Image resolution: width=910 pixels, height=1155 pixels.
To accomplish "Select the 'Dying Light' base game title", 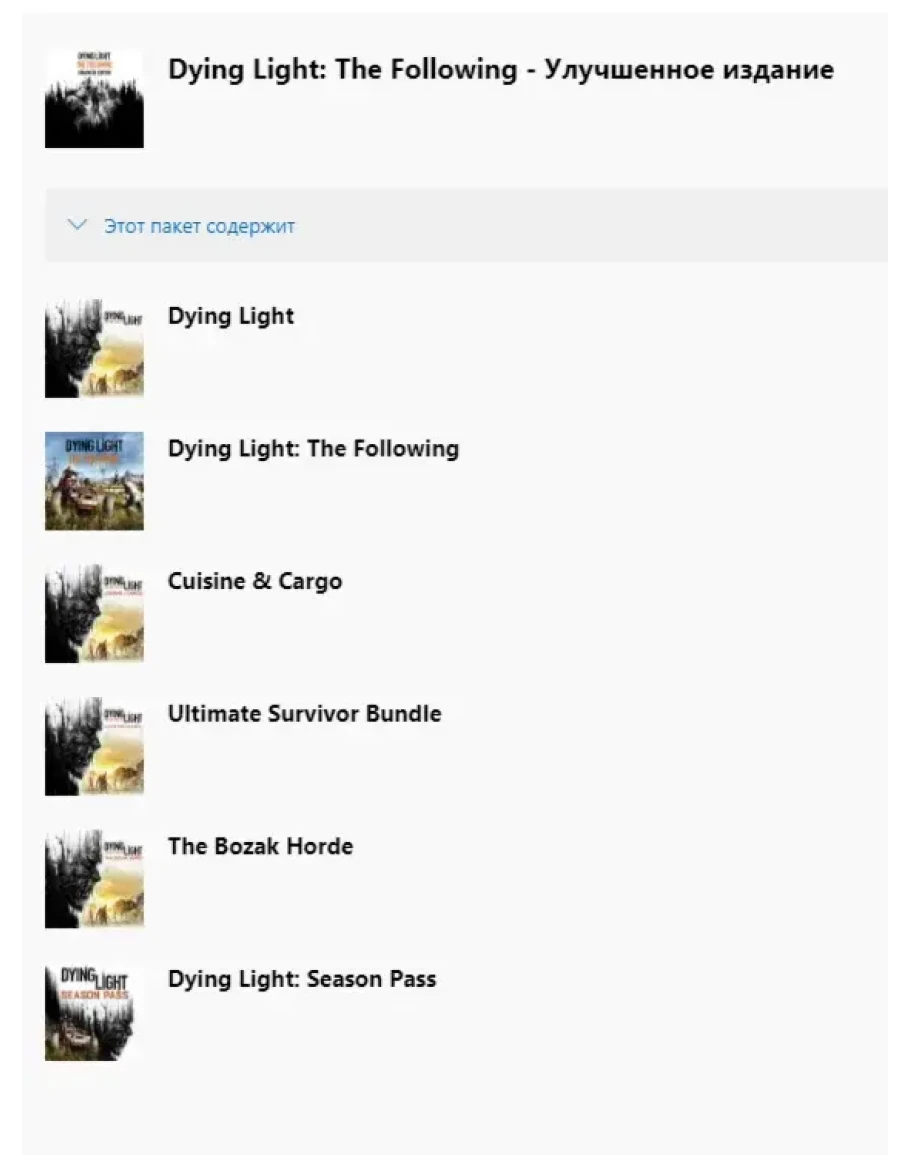I will 231,316.
